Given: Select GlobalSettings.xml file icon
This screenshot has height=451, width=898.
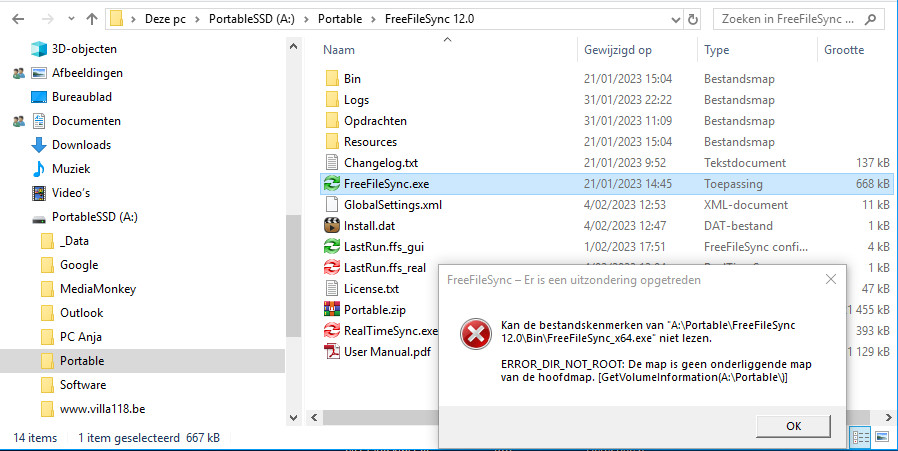Looking at the screenshot, I should 332,205.
